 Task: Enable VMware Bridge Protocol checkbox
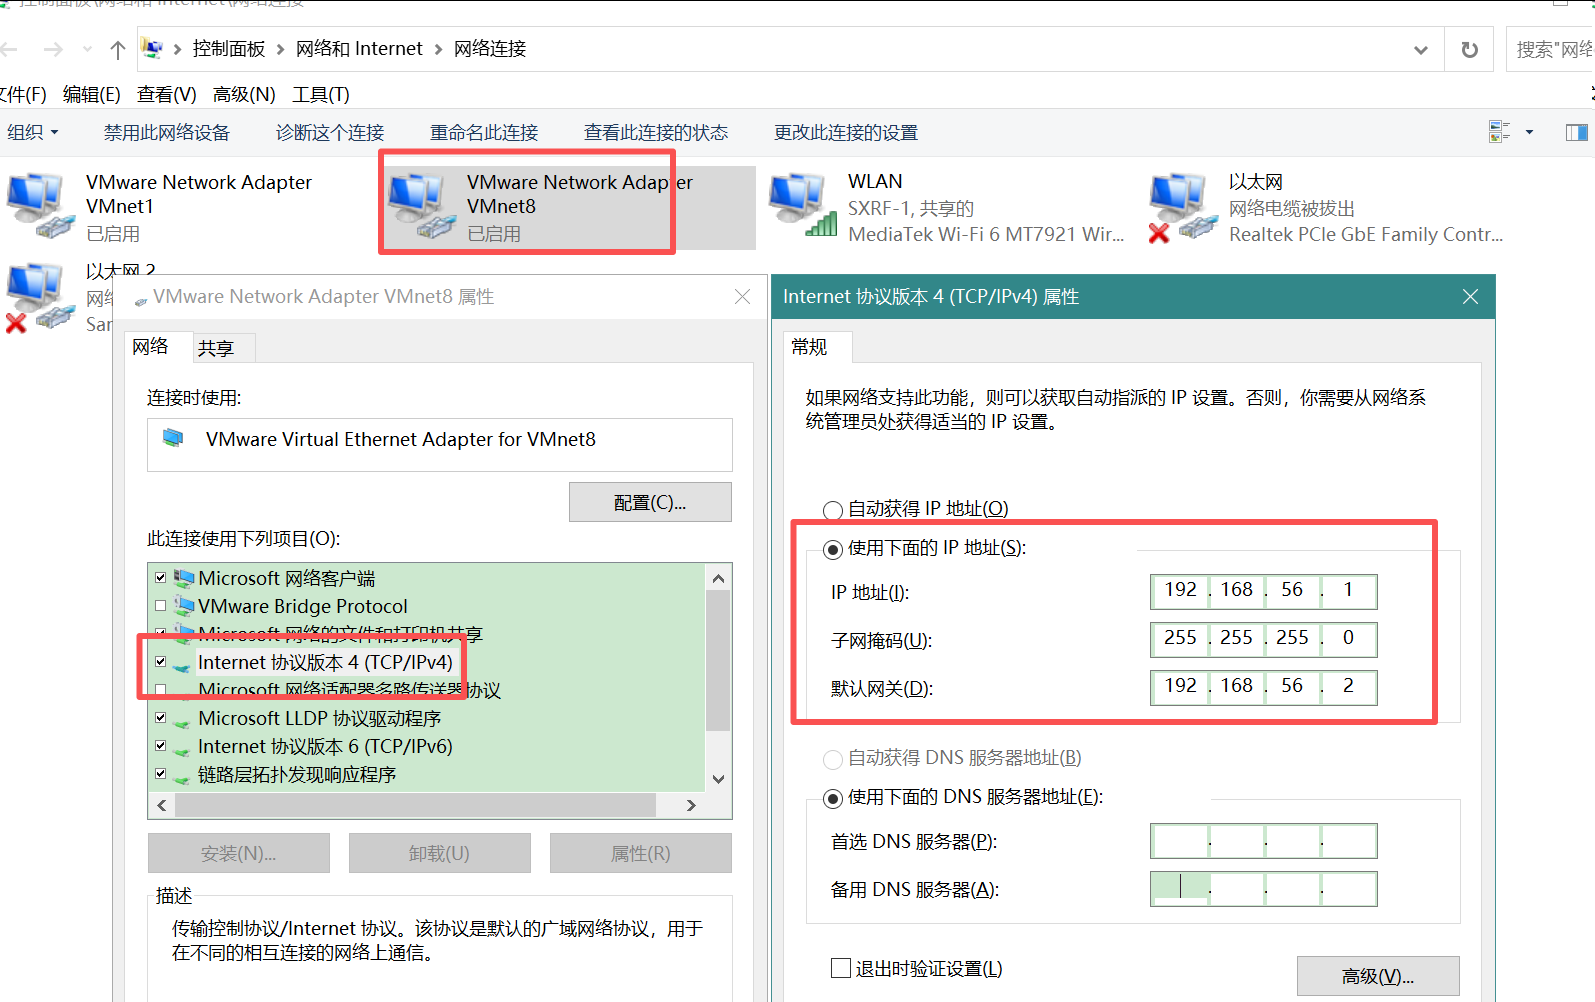tap(160, 605)
